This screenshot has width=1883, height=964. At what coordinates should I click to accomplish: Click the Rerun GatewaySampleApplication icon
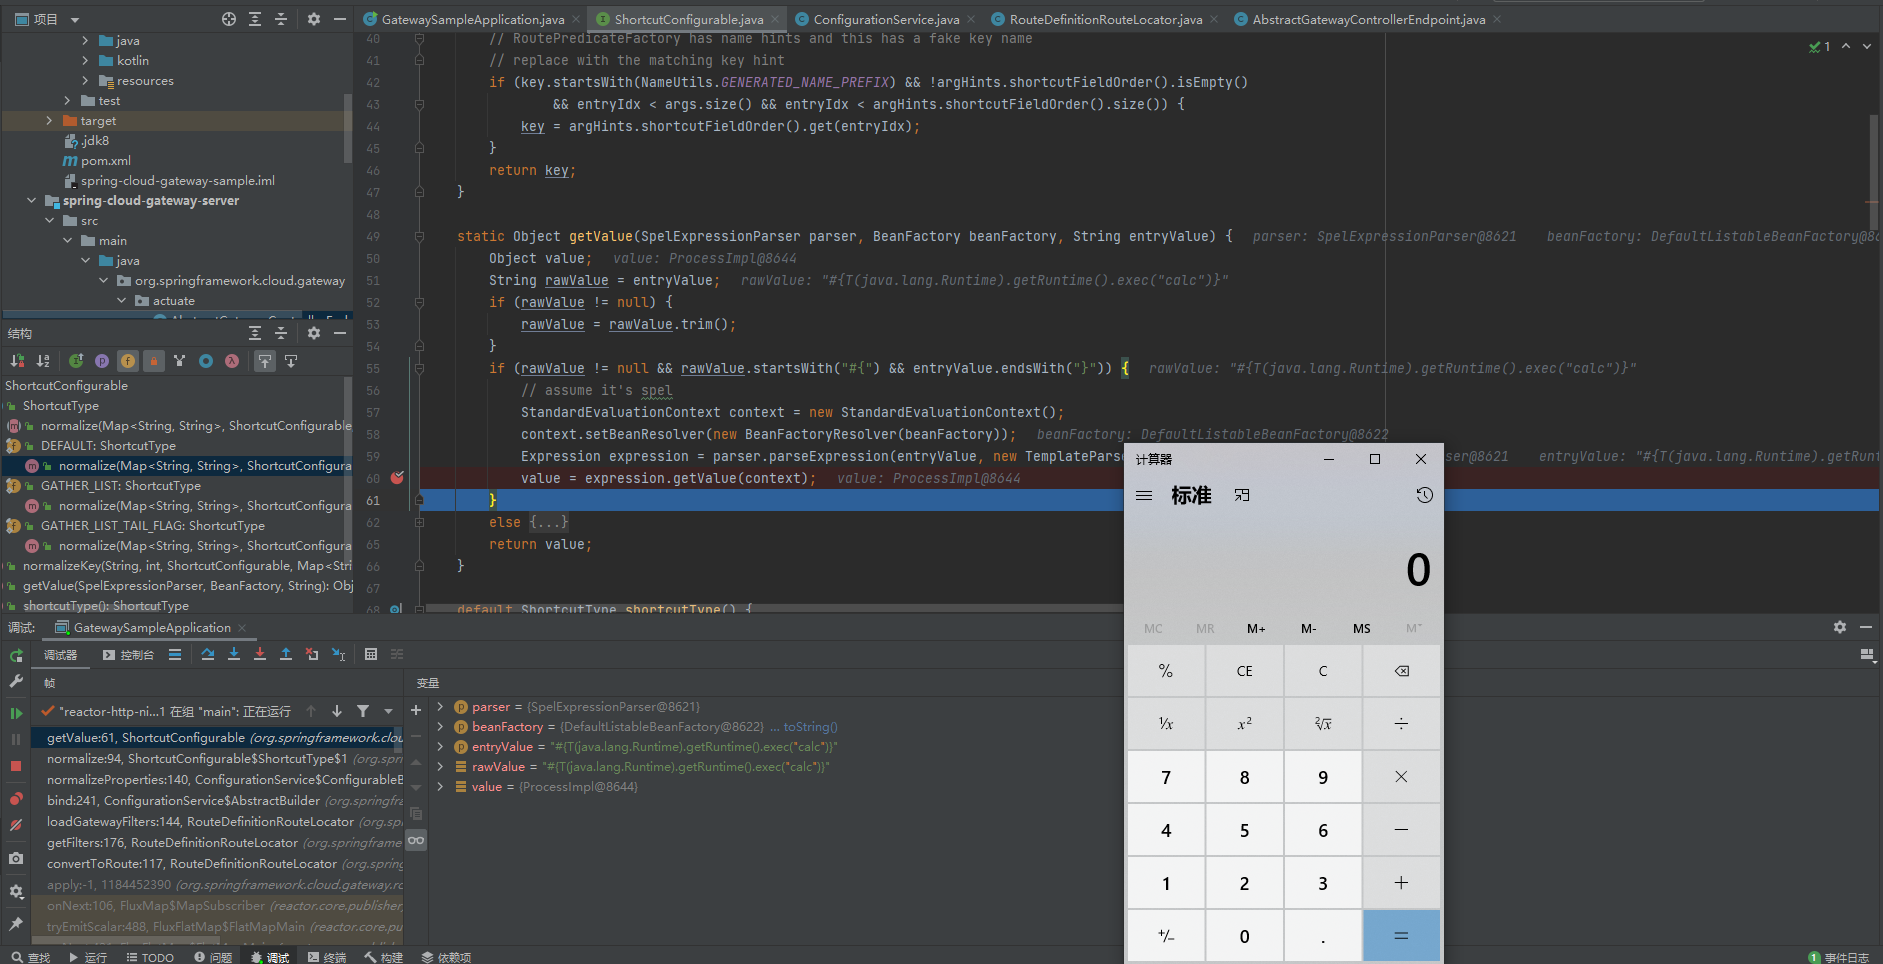point(16,656)
